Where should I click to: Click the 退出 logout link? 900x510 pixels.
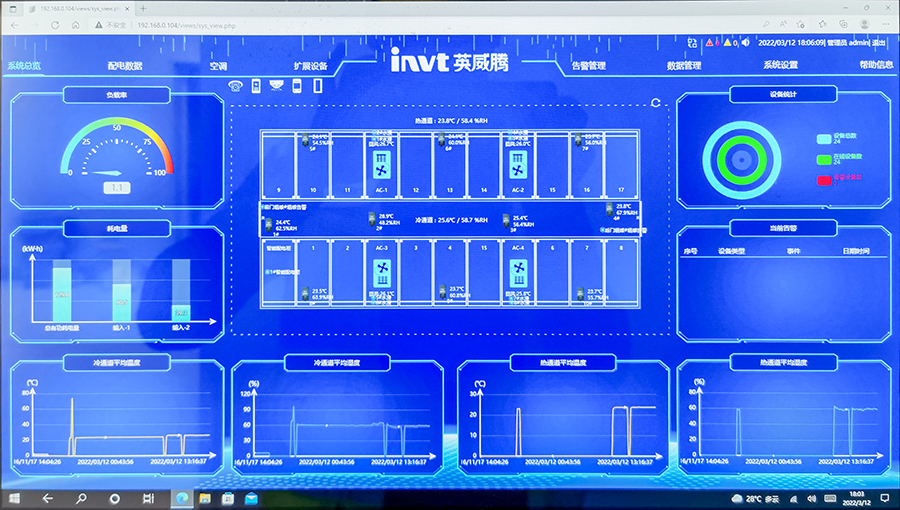(879, 43)
